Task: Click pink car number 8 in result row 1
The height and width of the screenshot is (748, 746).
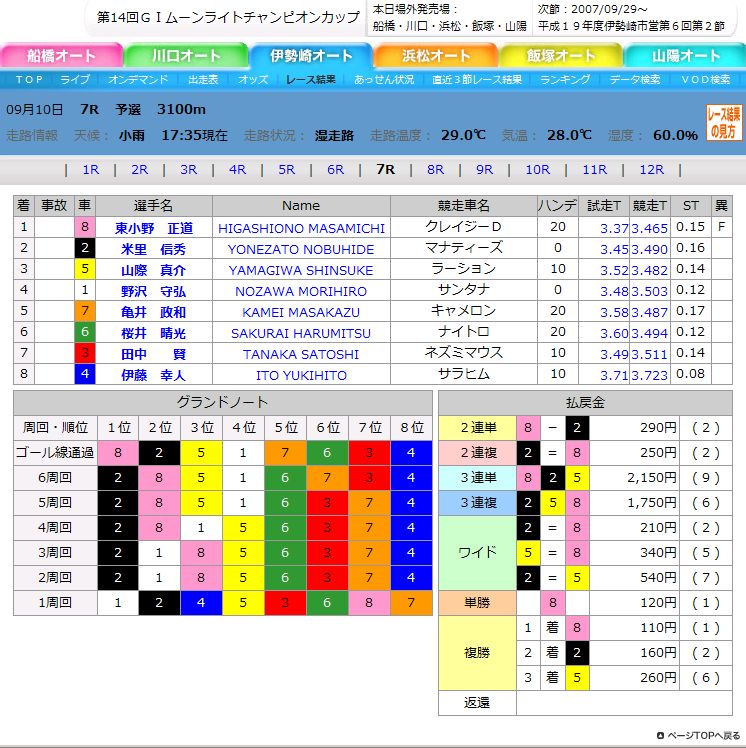Action: pos(85,227)
